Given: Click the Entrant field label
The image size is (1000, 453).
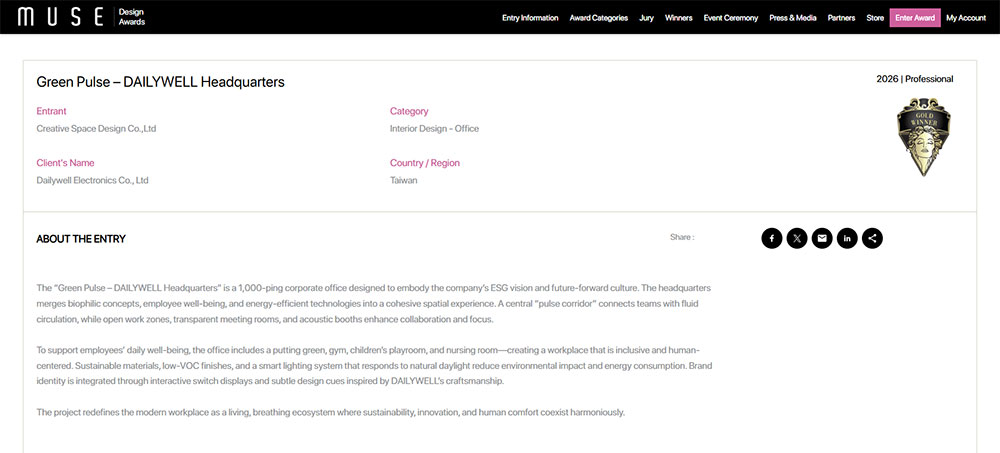Looking at the screenshot, I should pyautogui.click(x=51, y=111).
